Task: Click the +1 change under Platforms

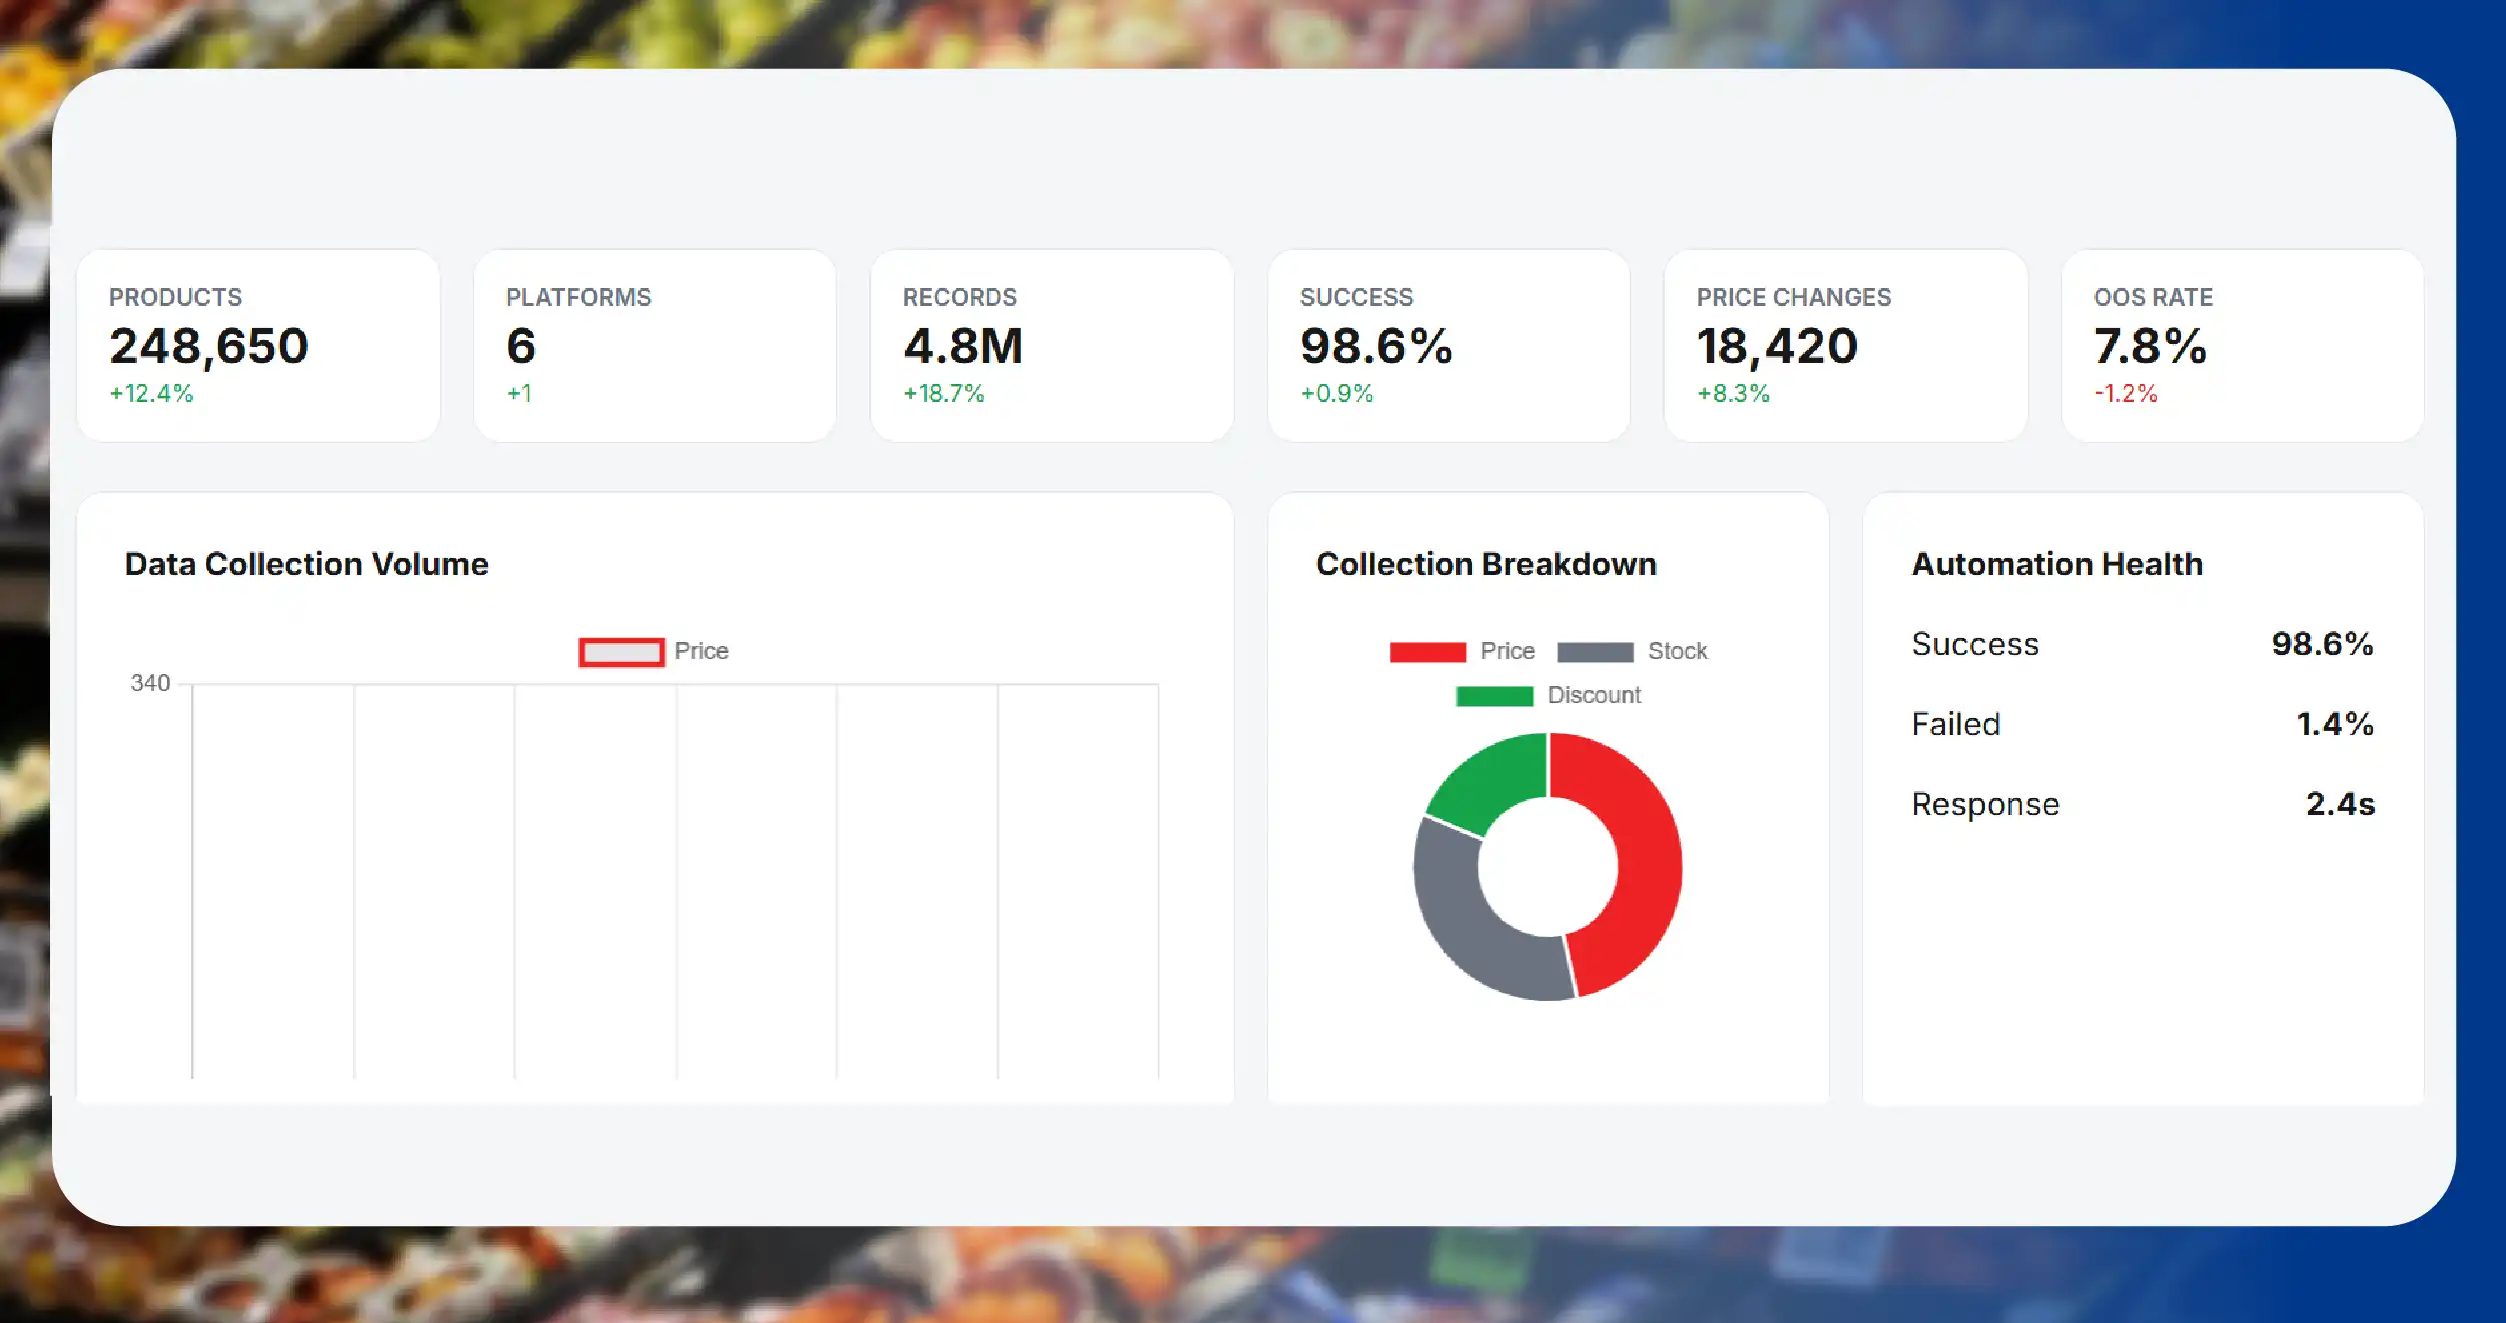Action: tap(519, 394)
